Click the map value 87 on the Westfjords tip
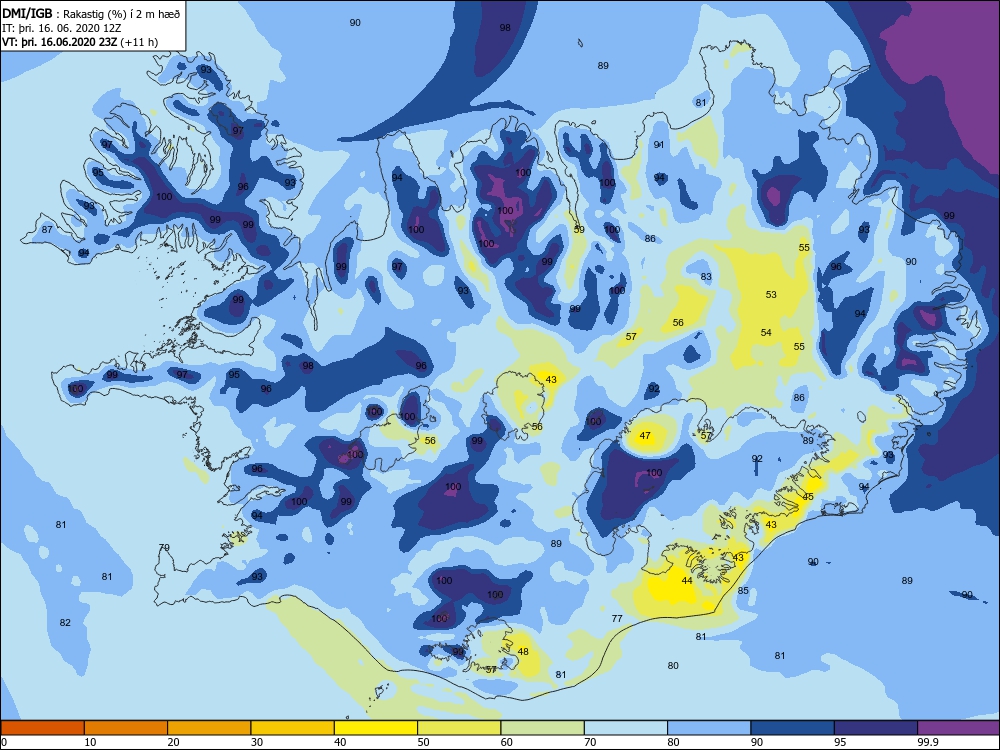The image size is (1000, 750). tap(47, 230)
